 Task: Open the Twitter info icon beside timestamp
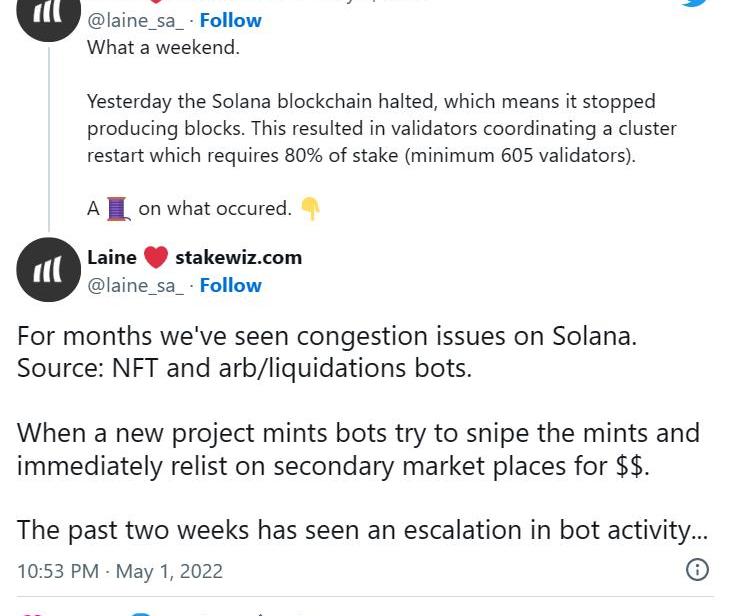(697, 570)
